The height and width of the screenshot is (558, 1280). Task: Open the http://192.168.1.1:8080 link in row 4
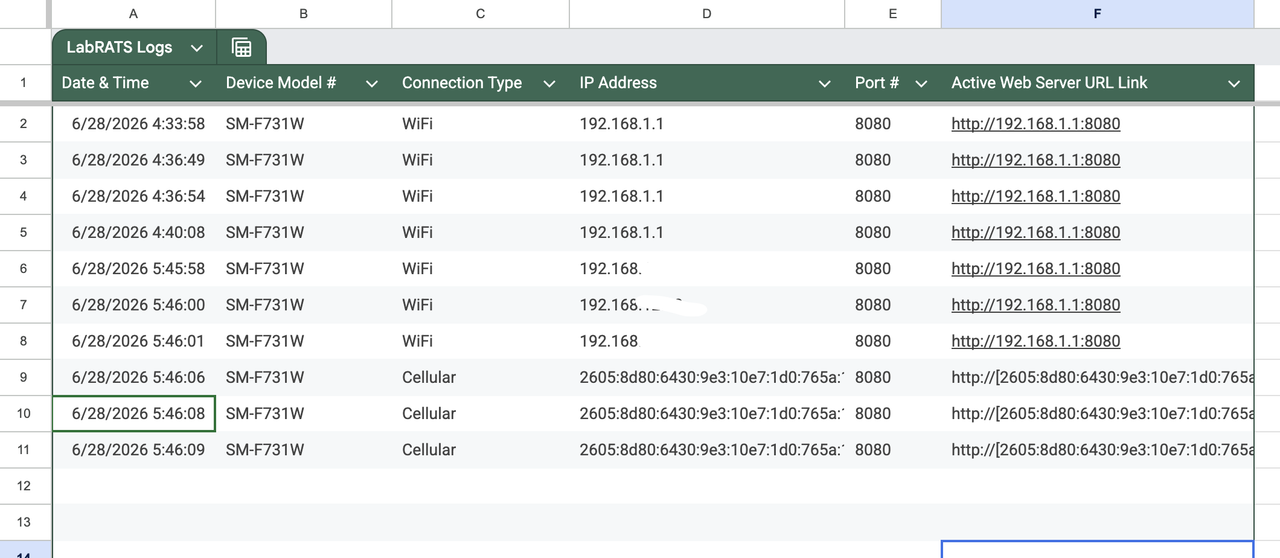click(1035, 196)
